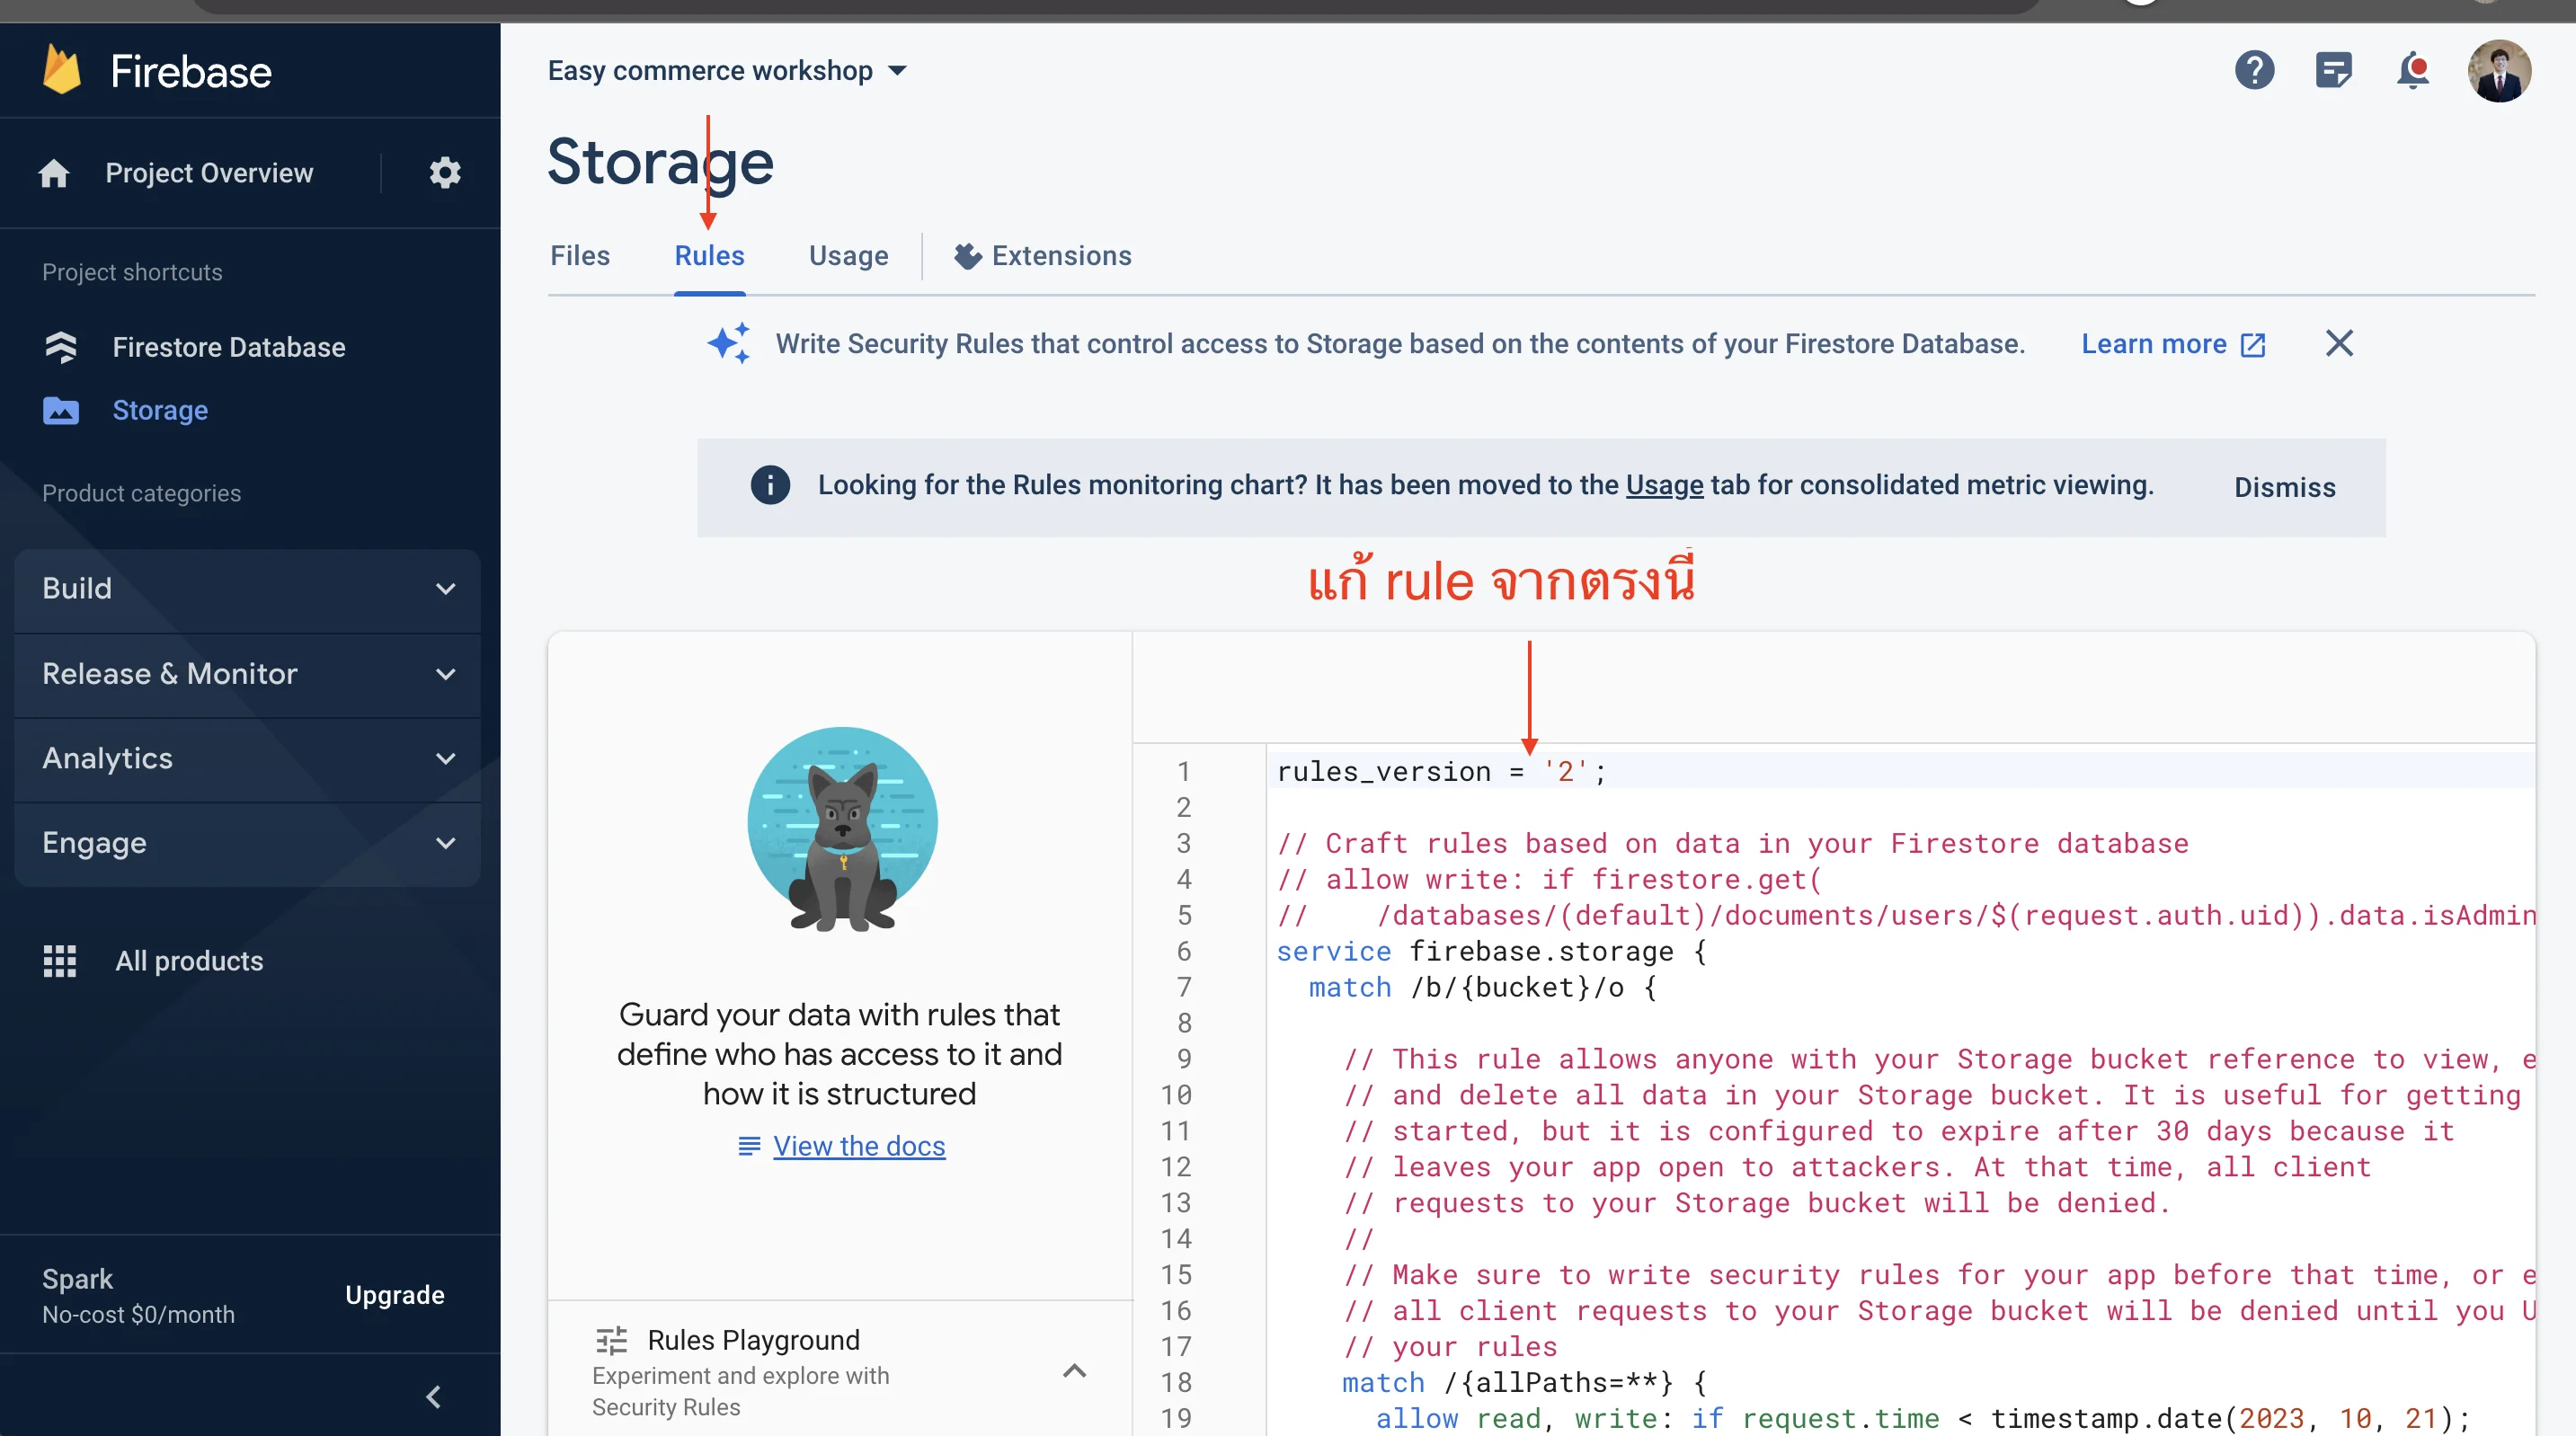Click the Upgrade plan button
This screenshot has height=1436, width=2576.
pos(394,1295)
